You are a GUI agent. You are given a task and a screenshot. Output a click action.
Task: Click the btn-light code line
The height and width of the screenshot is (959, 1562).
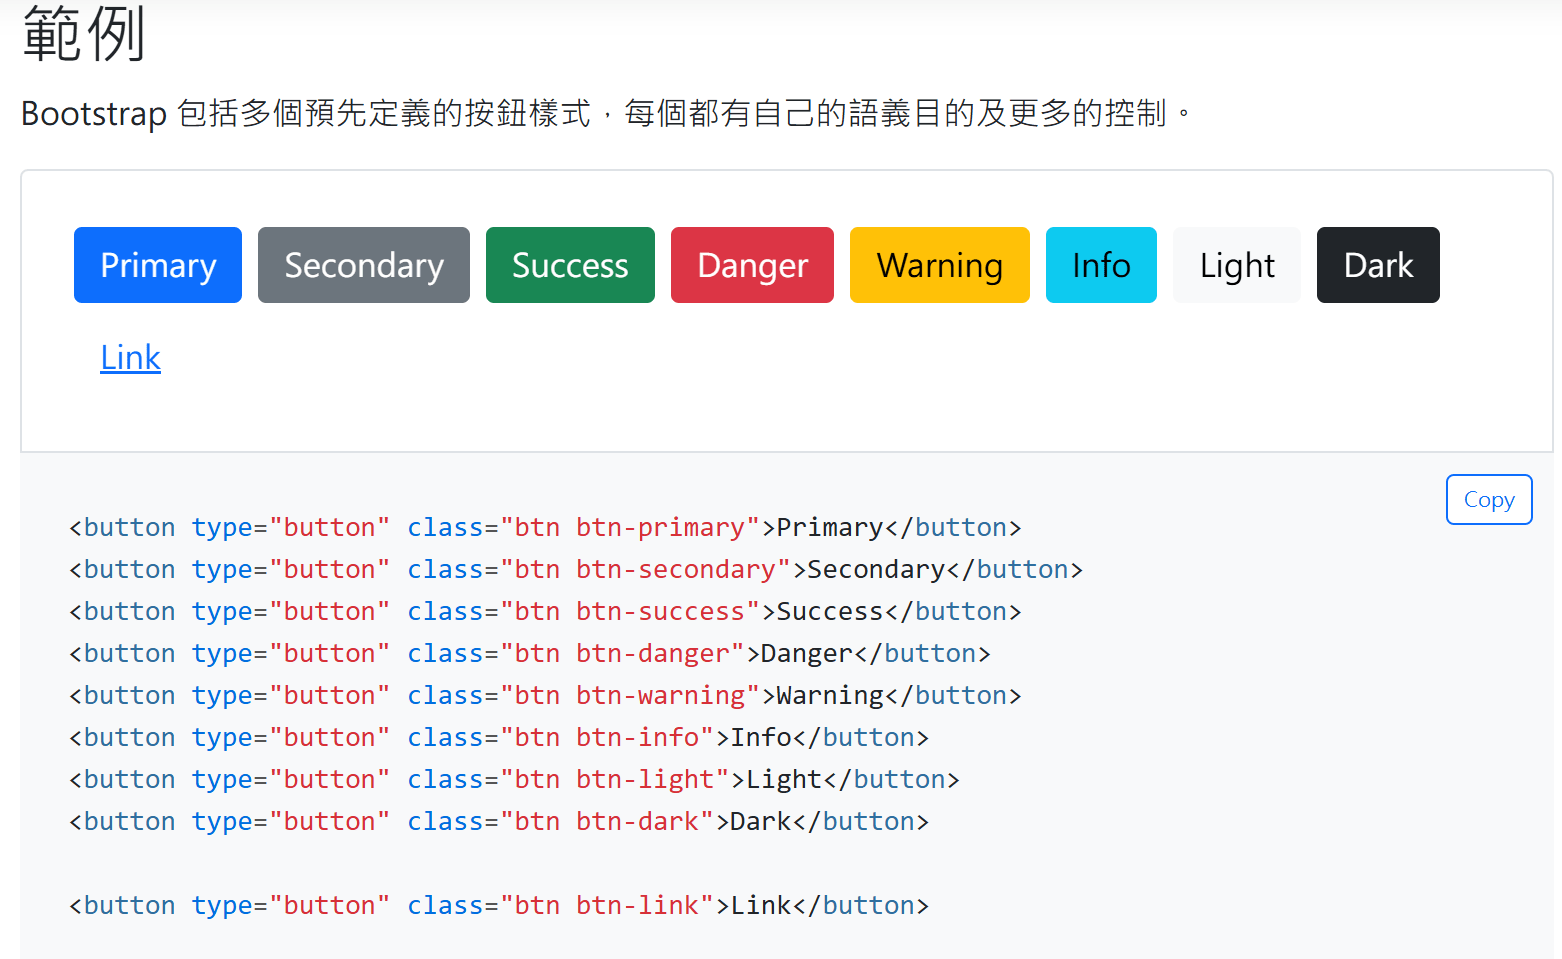[514, 779]
